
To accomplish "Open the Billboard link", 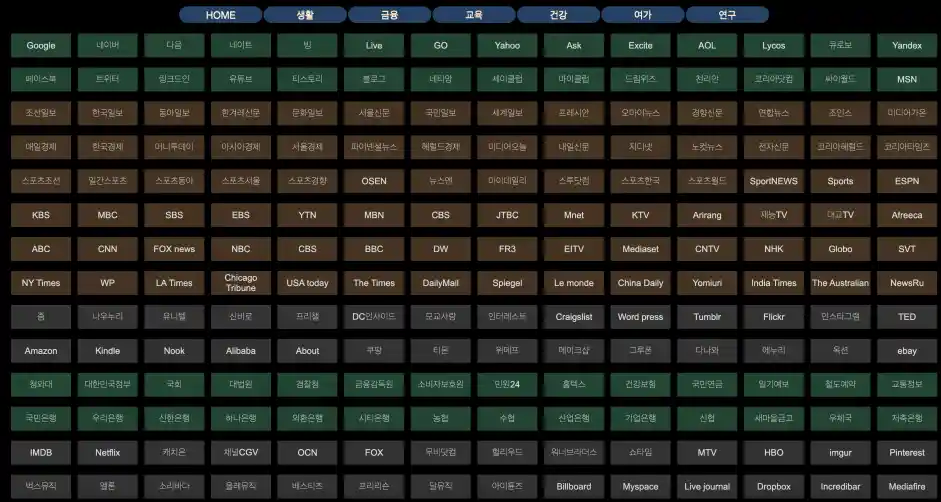I will pyautogui.click(x=574, y=486).
